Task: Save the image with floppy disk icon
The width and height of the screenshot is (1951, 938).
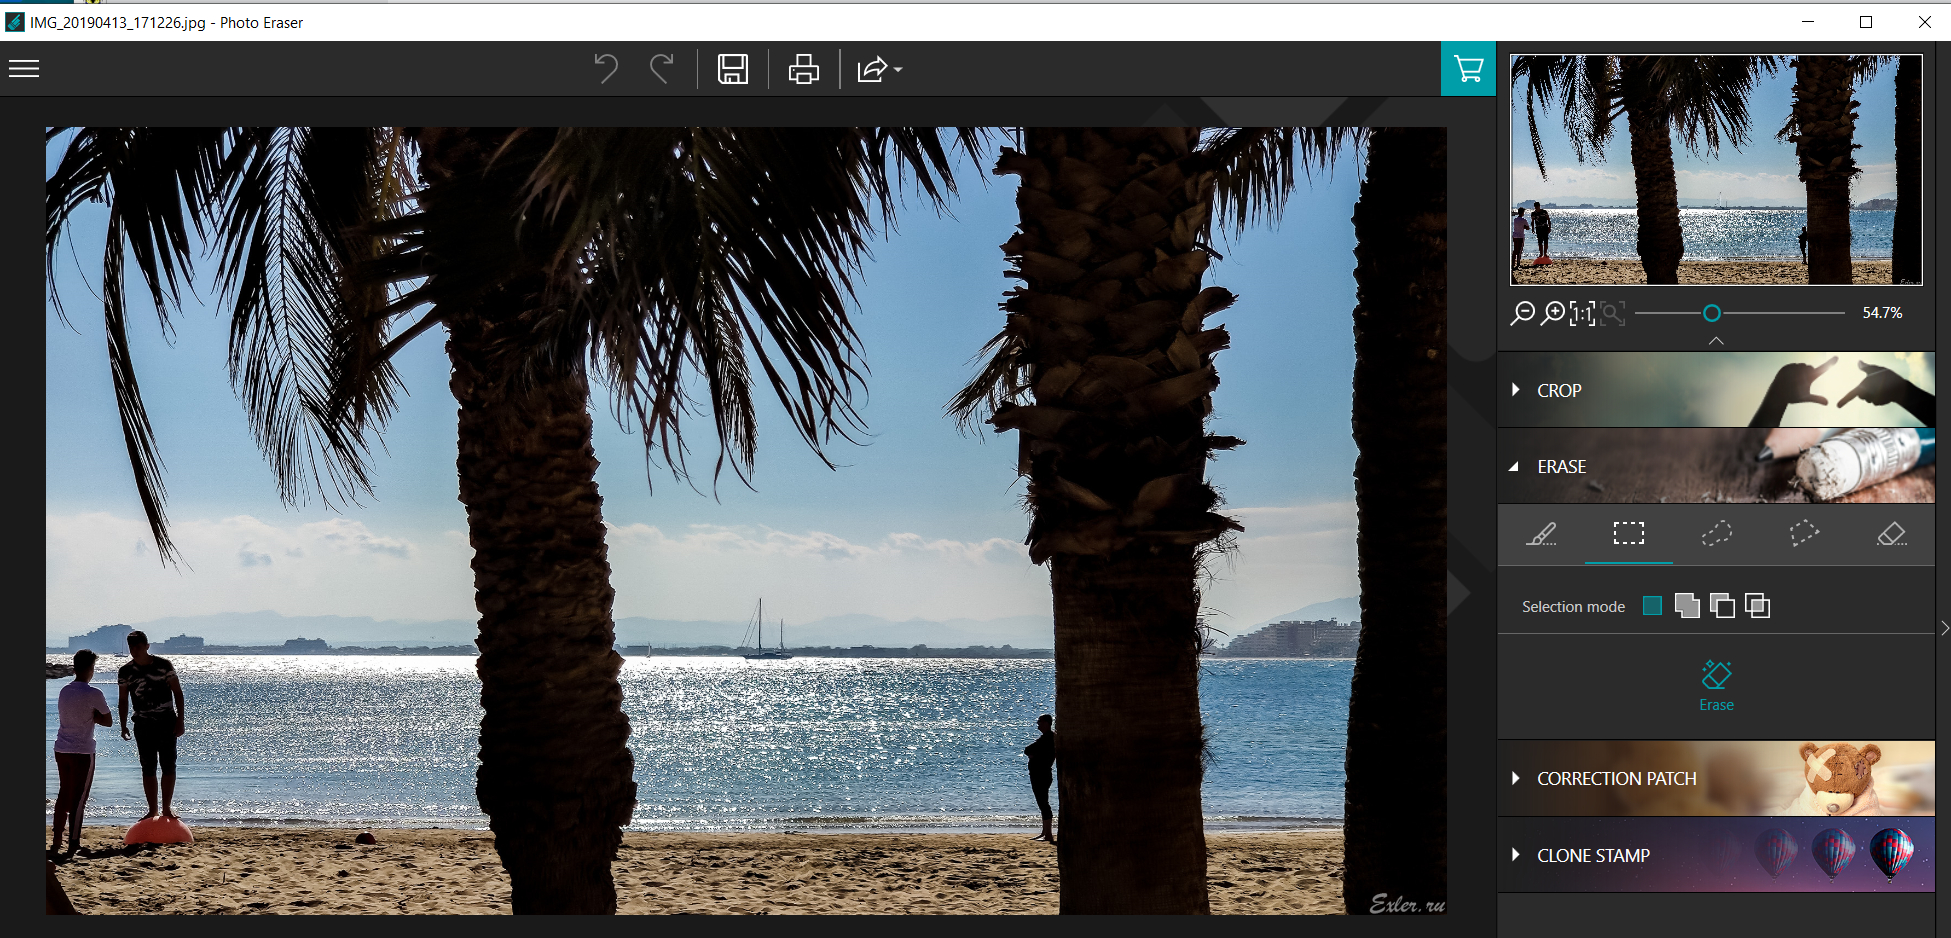Action: pyautogui.click(x=733, y=69)
